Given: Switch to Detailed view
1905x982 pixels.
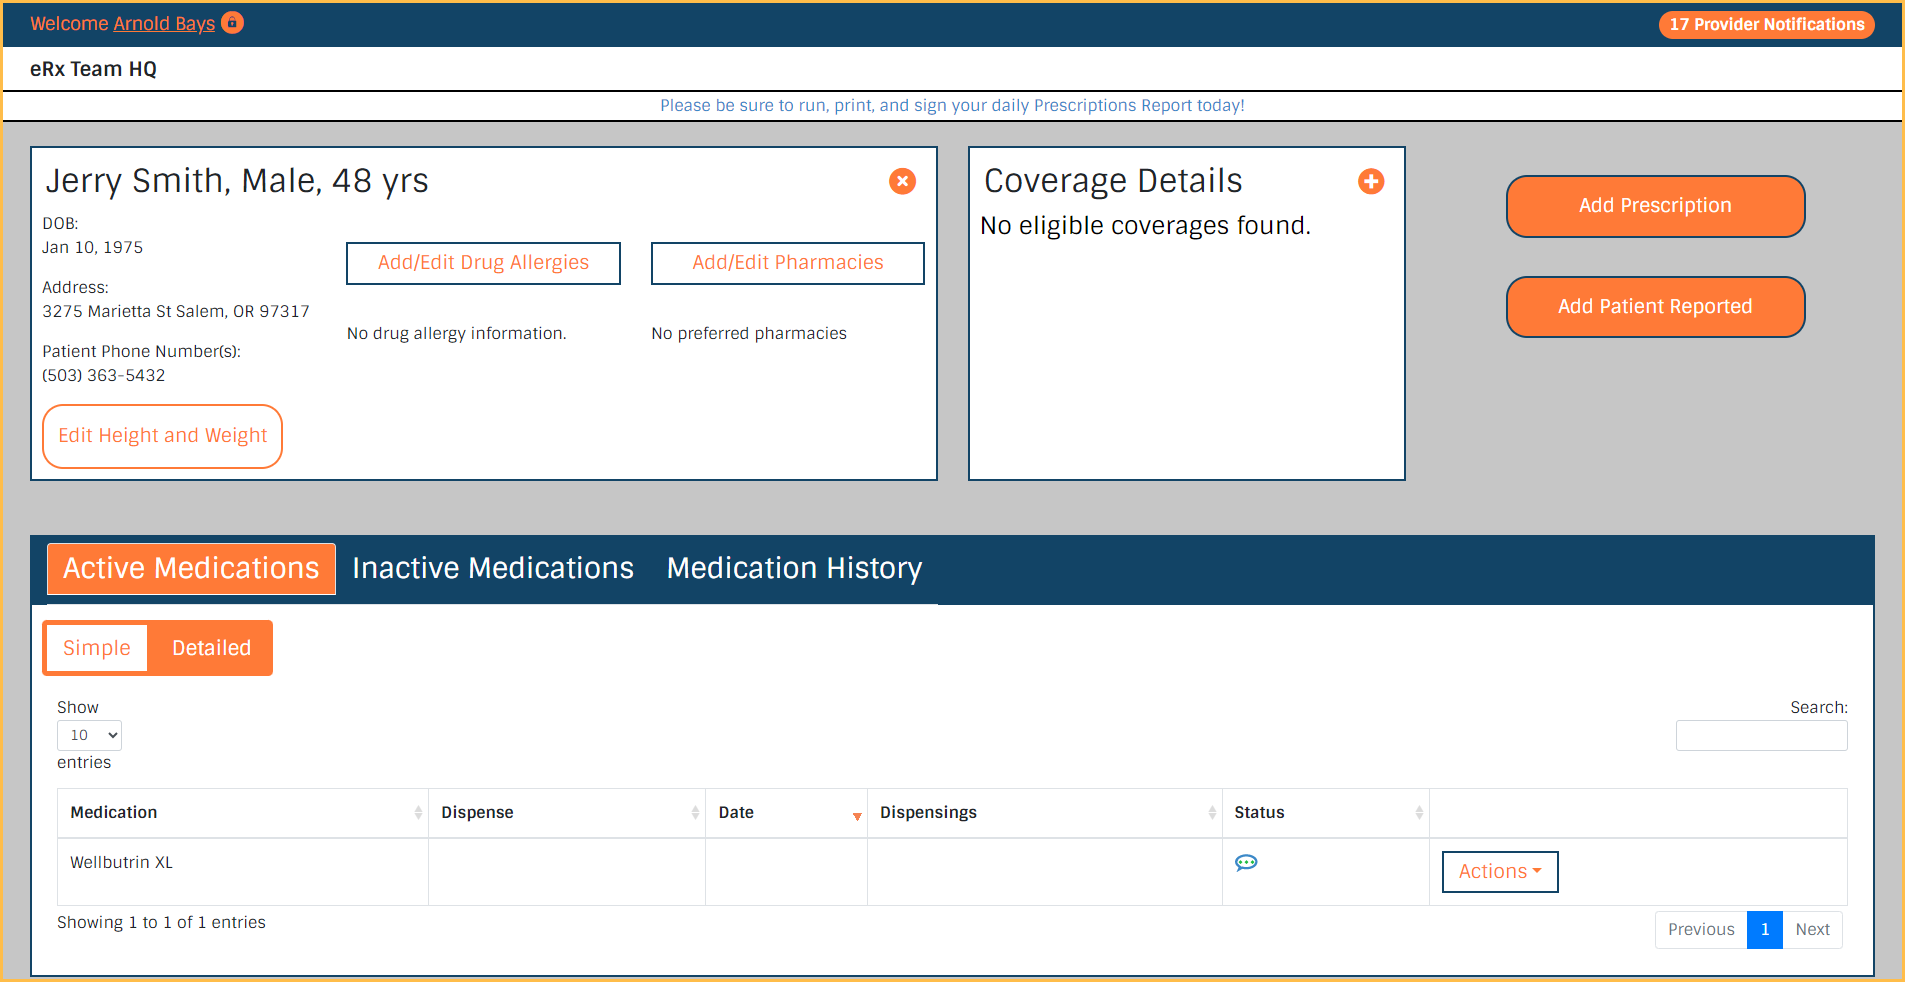Looking at the screenshot, I should [x=211, y=648].
